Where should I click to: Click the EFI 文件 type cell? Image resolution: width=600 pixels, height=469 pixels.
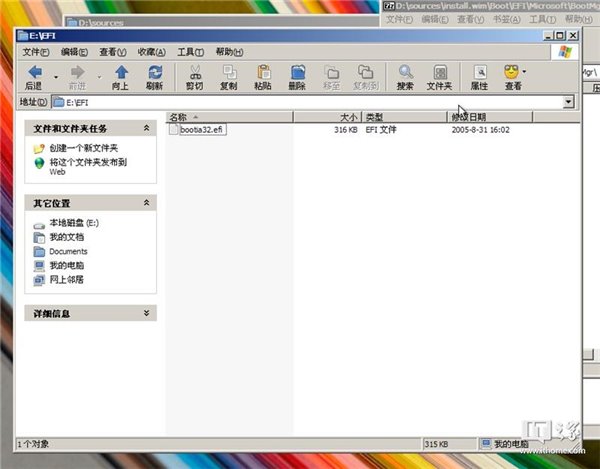(381, 130)
